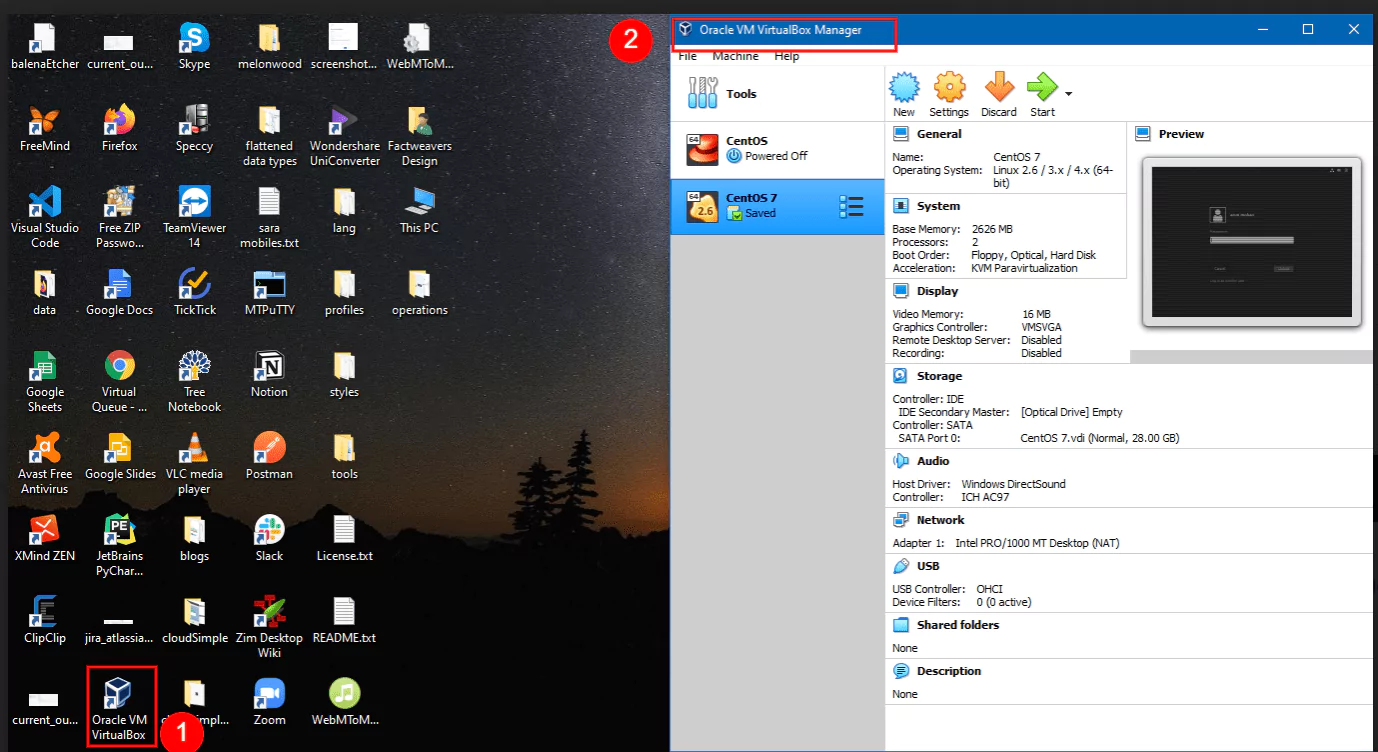Click the Optical Drive Empty entry
1378x752 pixels.
pos(1072,412)
